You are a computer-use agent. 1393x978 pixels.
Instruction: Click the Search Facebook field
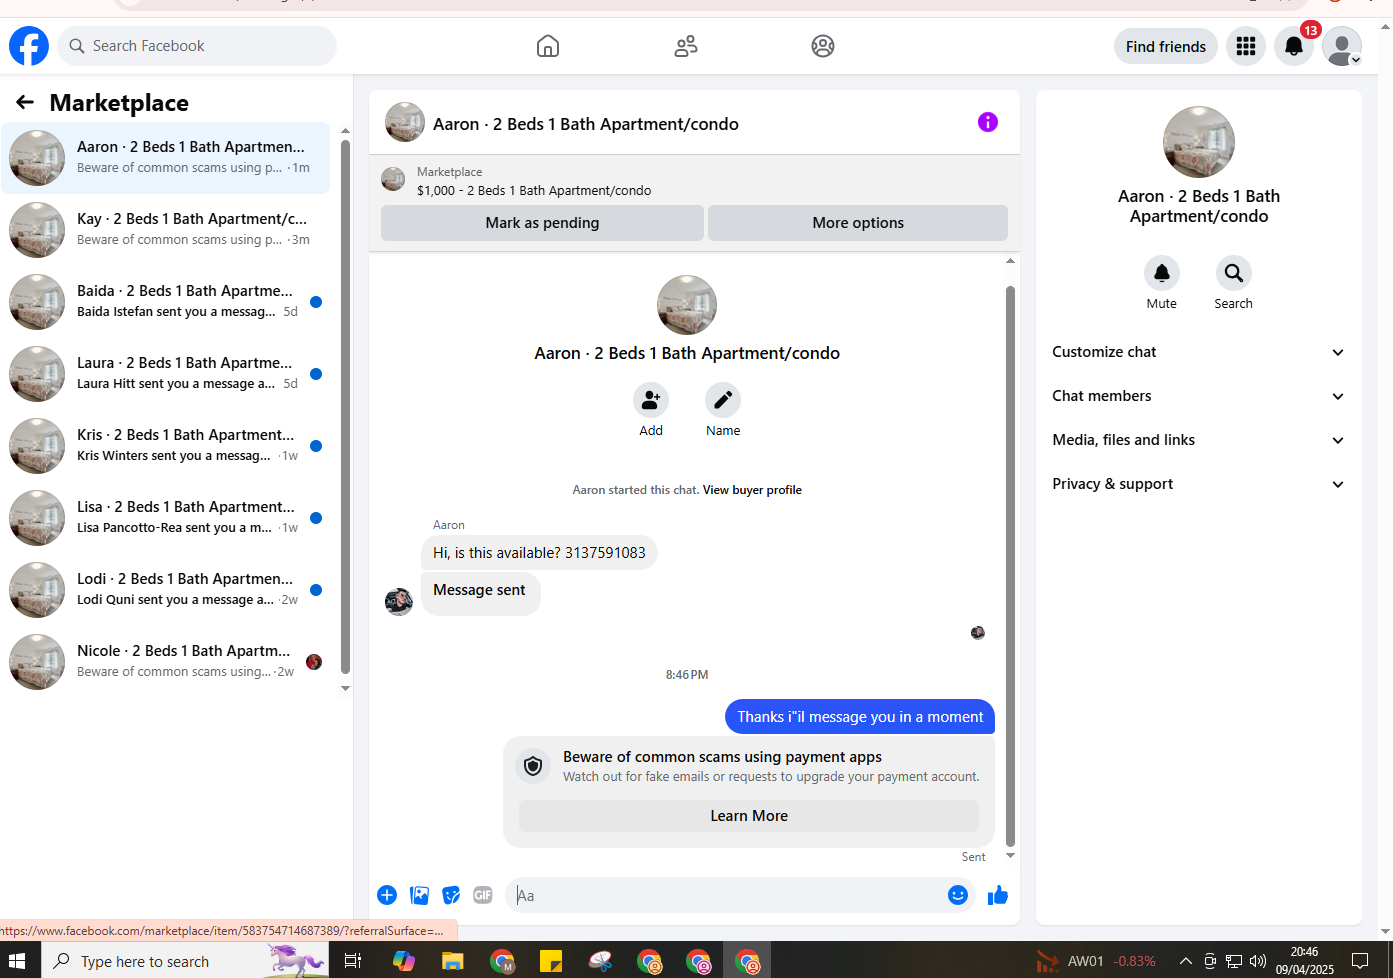[x=197, y=46]
